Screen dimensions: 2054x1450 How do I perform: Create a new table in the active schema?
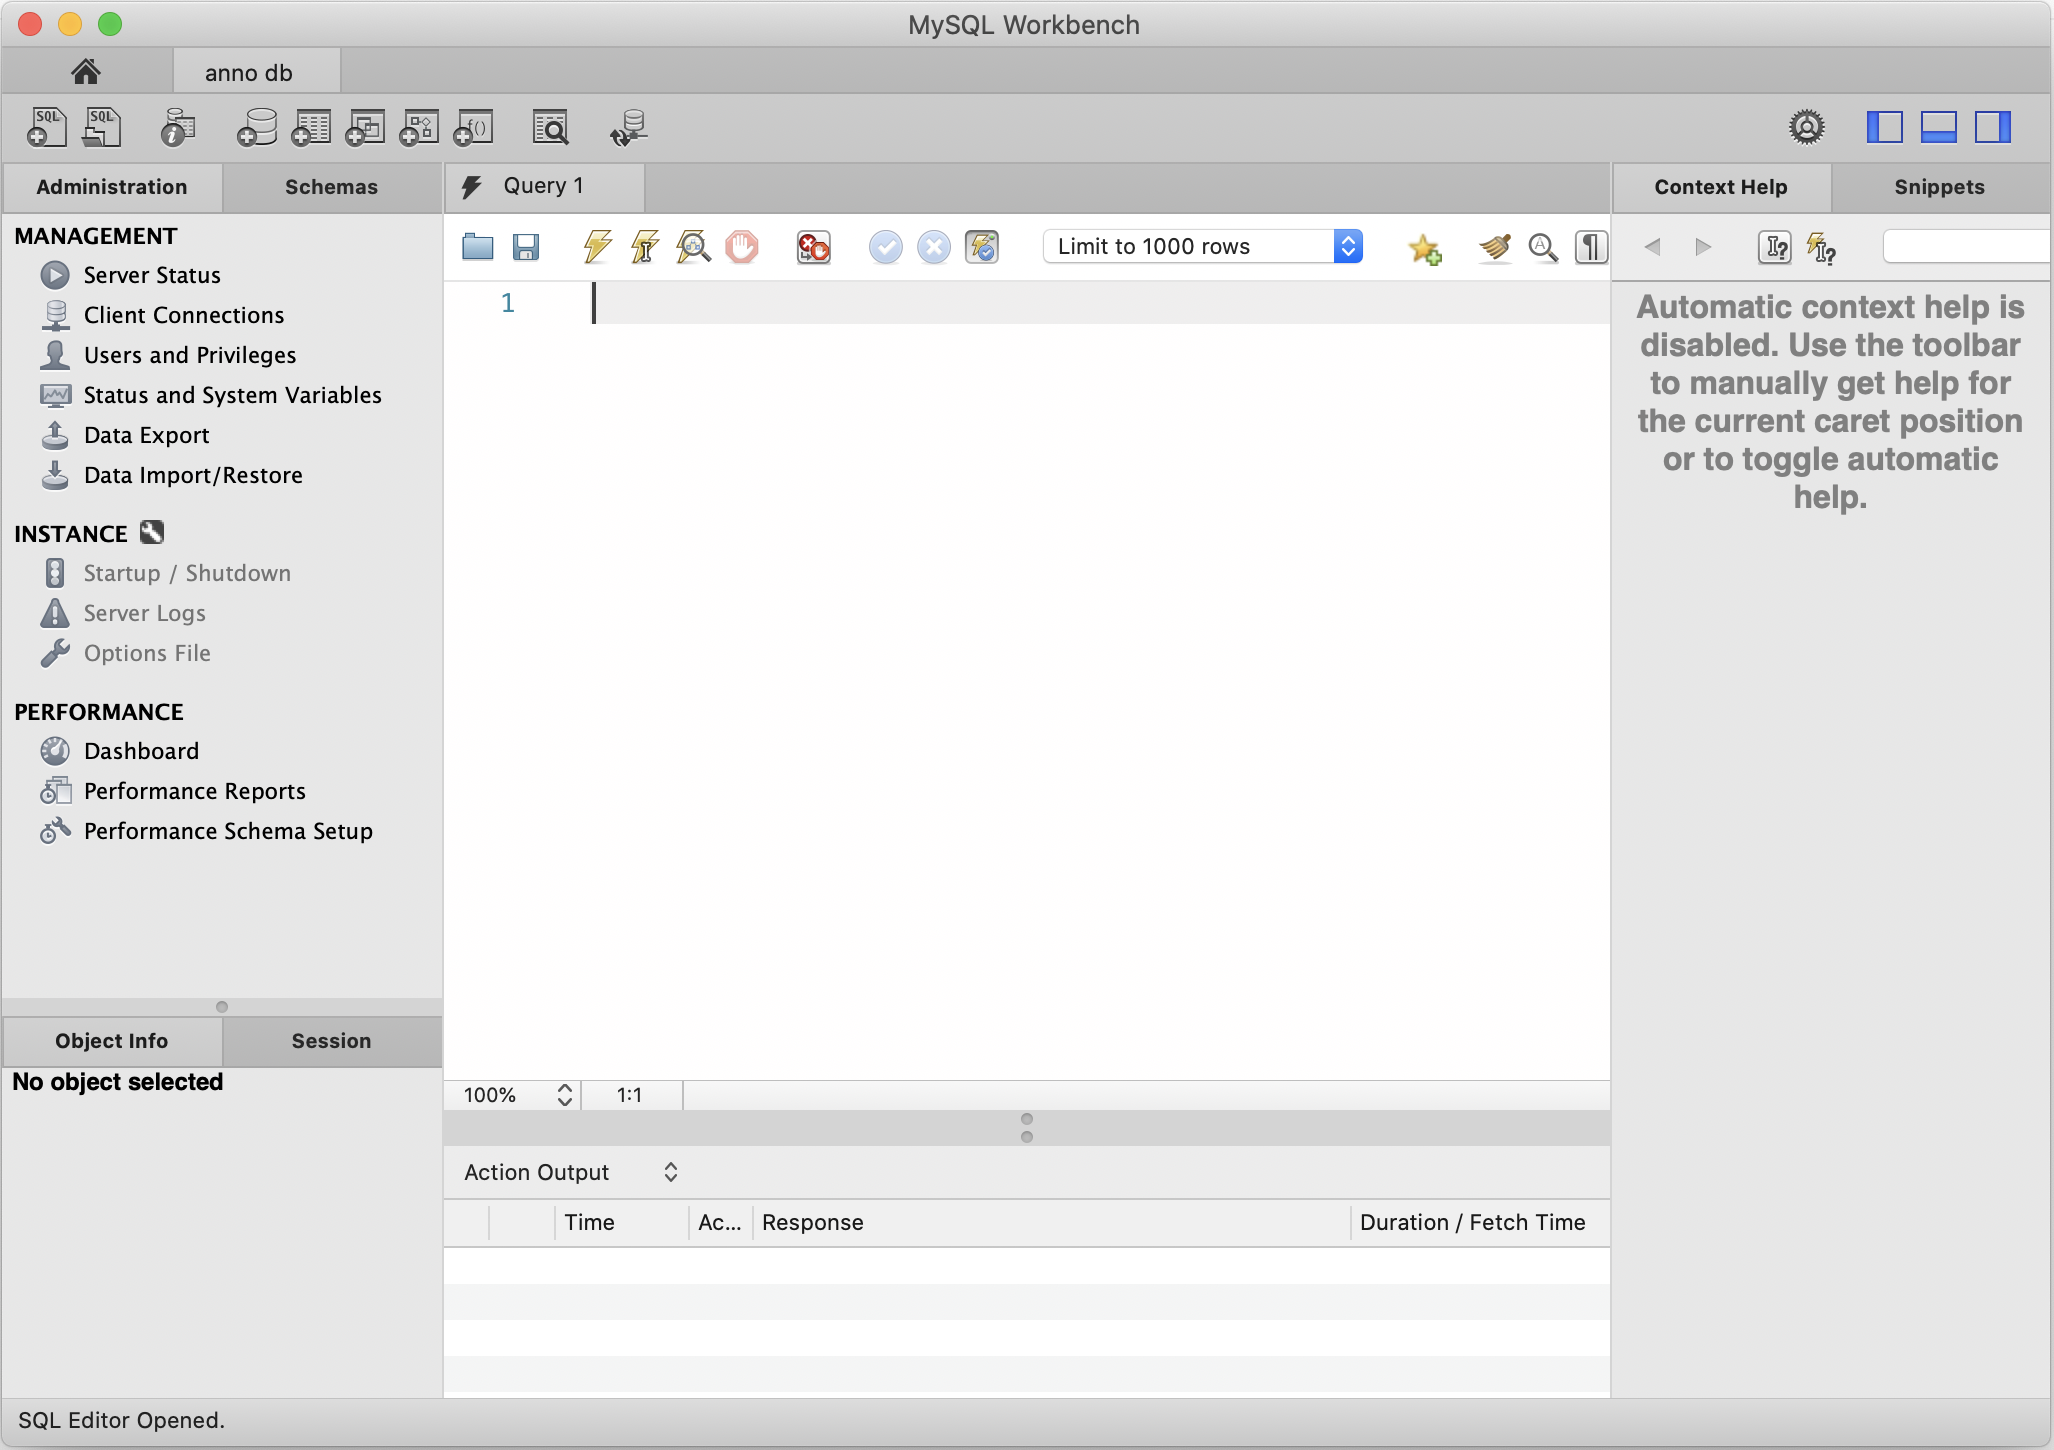(311, 127)
